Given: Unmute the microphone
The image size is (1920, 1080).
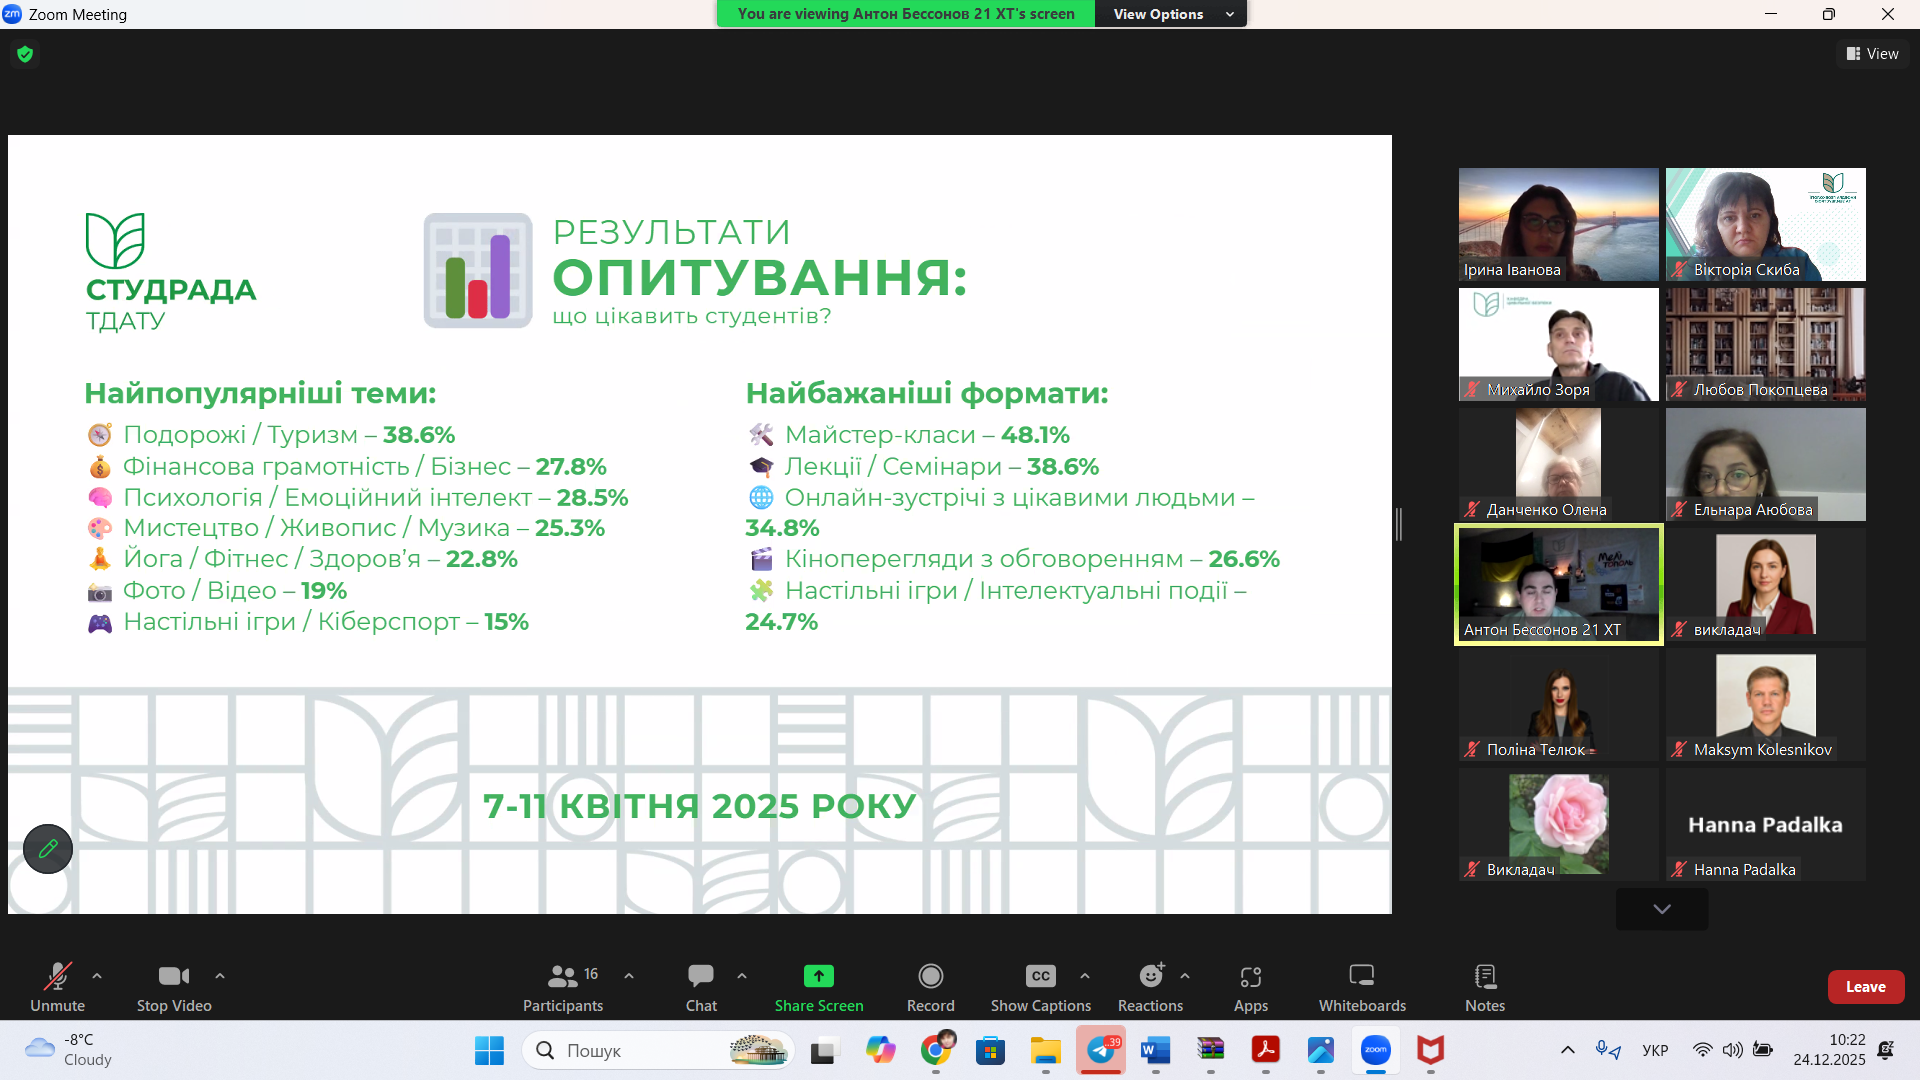Looking at the screenshot, I should point(58,986).
